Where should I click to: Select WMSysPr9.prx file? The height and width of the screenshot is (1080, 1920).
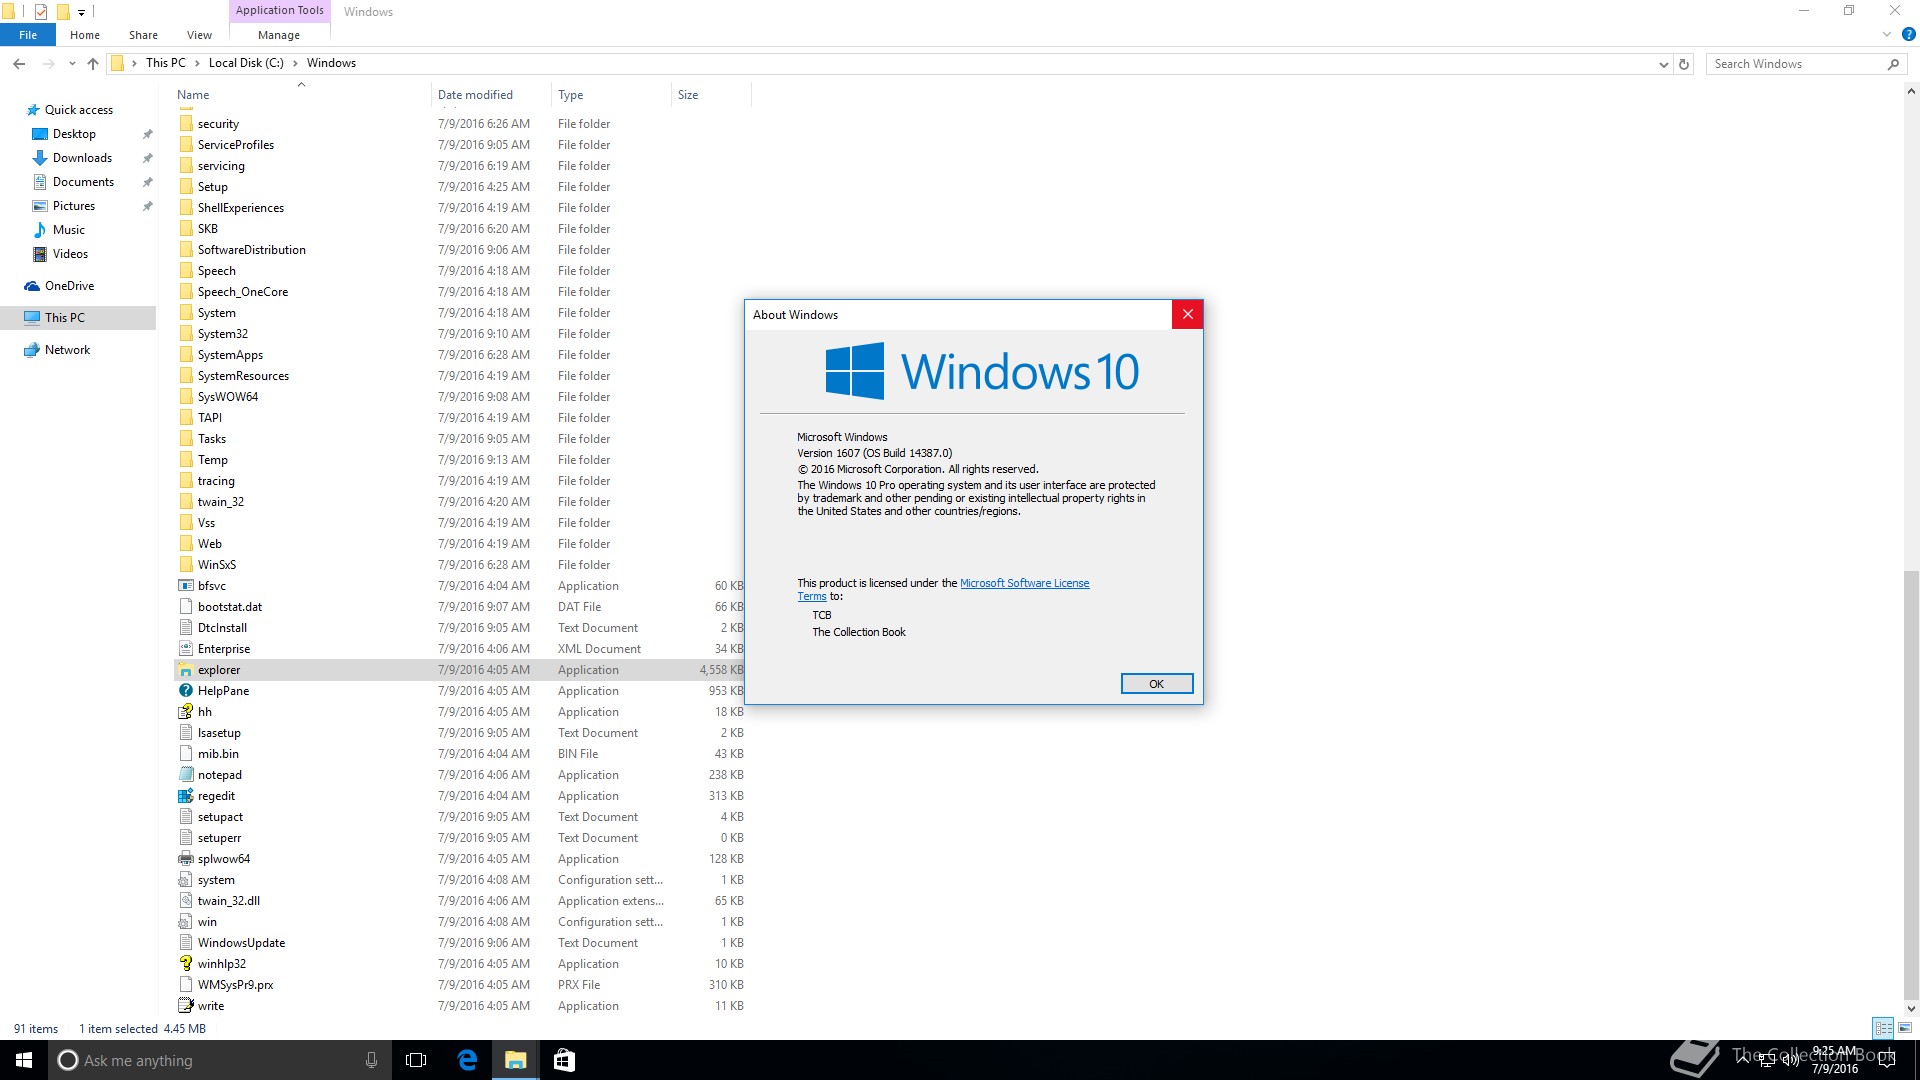(x=235, y=985)
